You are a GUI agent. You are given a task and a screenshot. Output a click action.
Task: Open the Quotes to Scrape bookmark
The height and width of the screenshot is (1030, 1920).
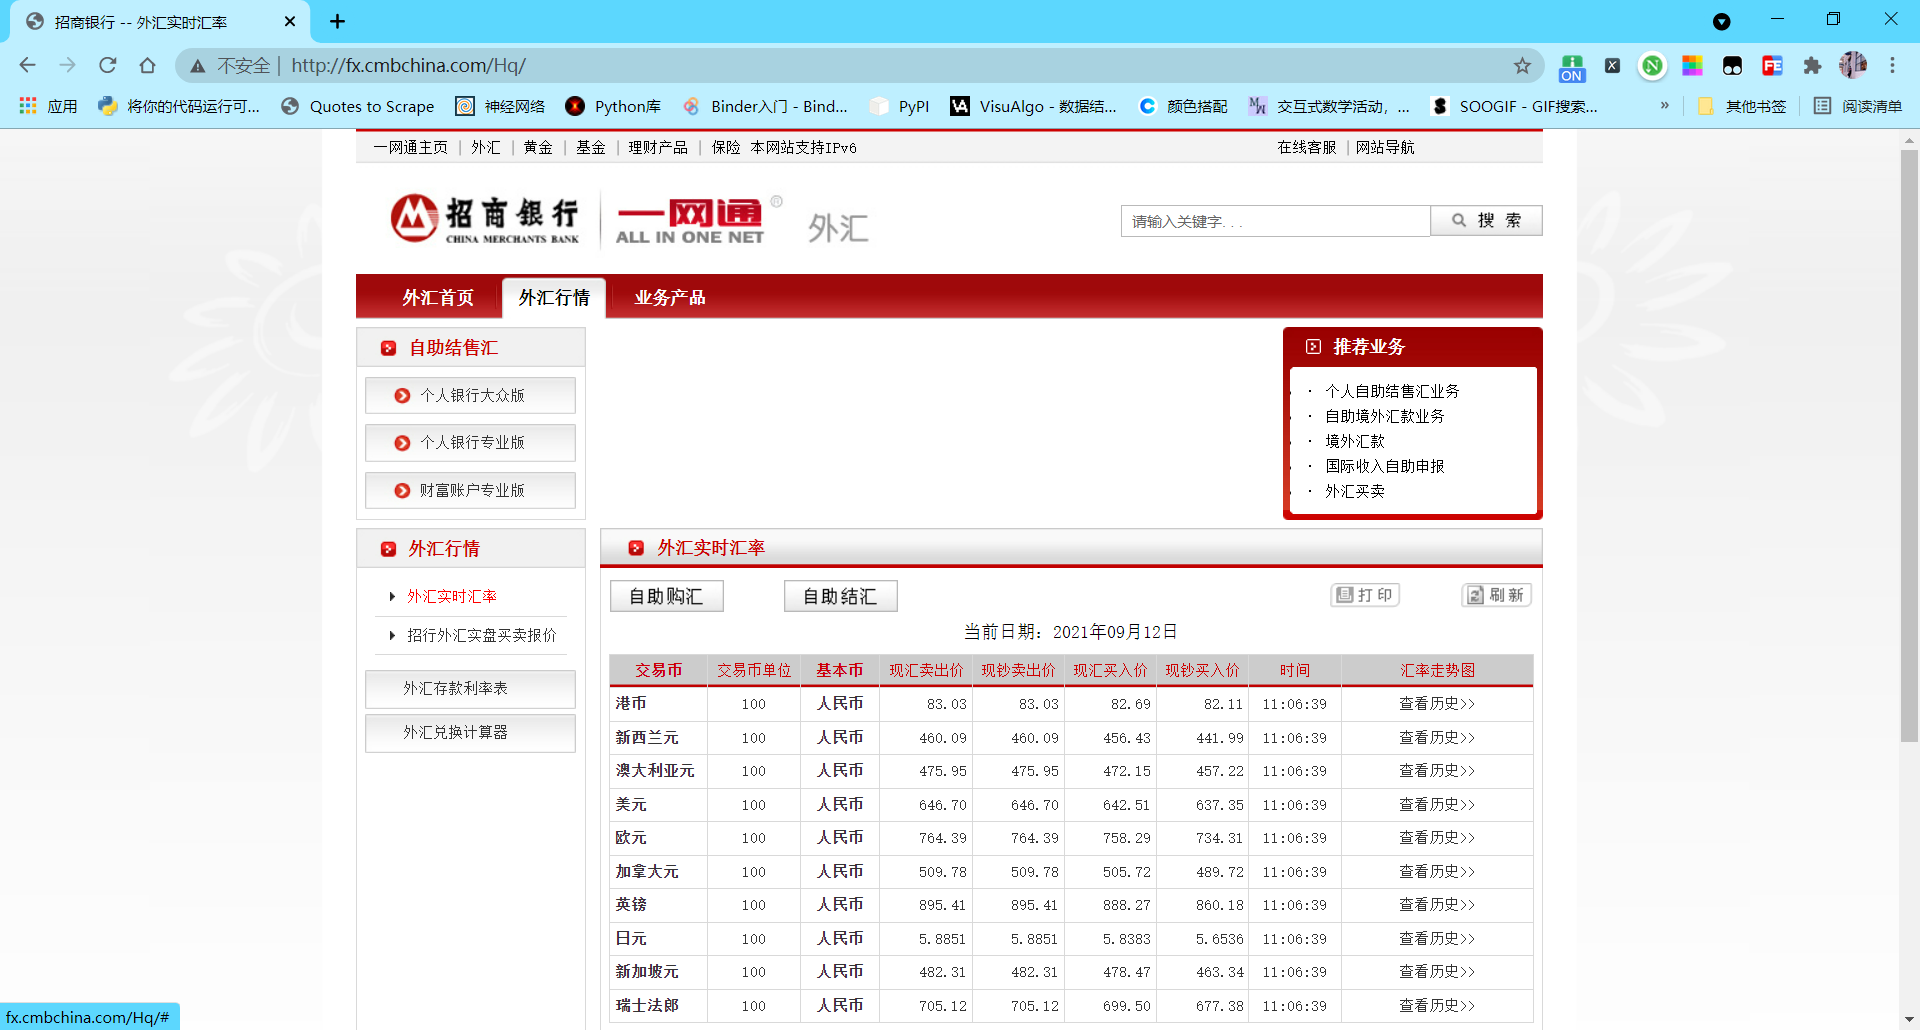point(357,106)
